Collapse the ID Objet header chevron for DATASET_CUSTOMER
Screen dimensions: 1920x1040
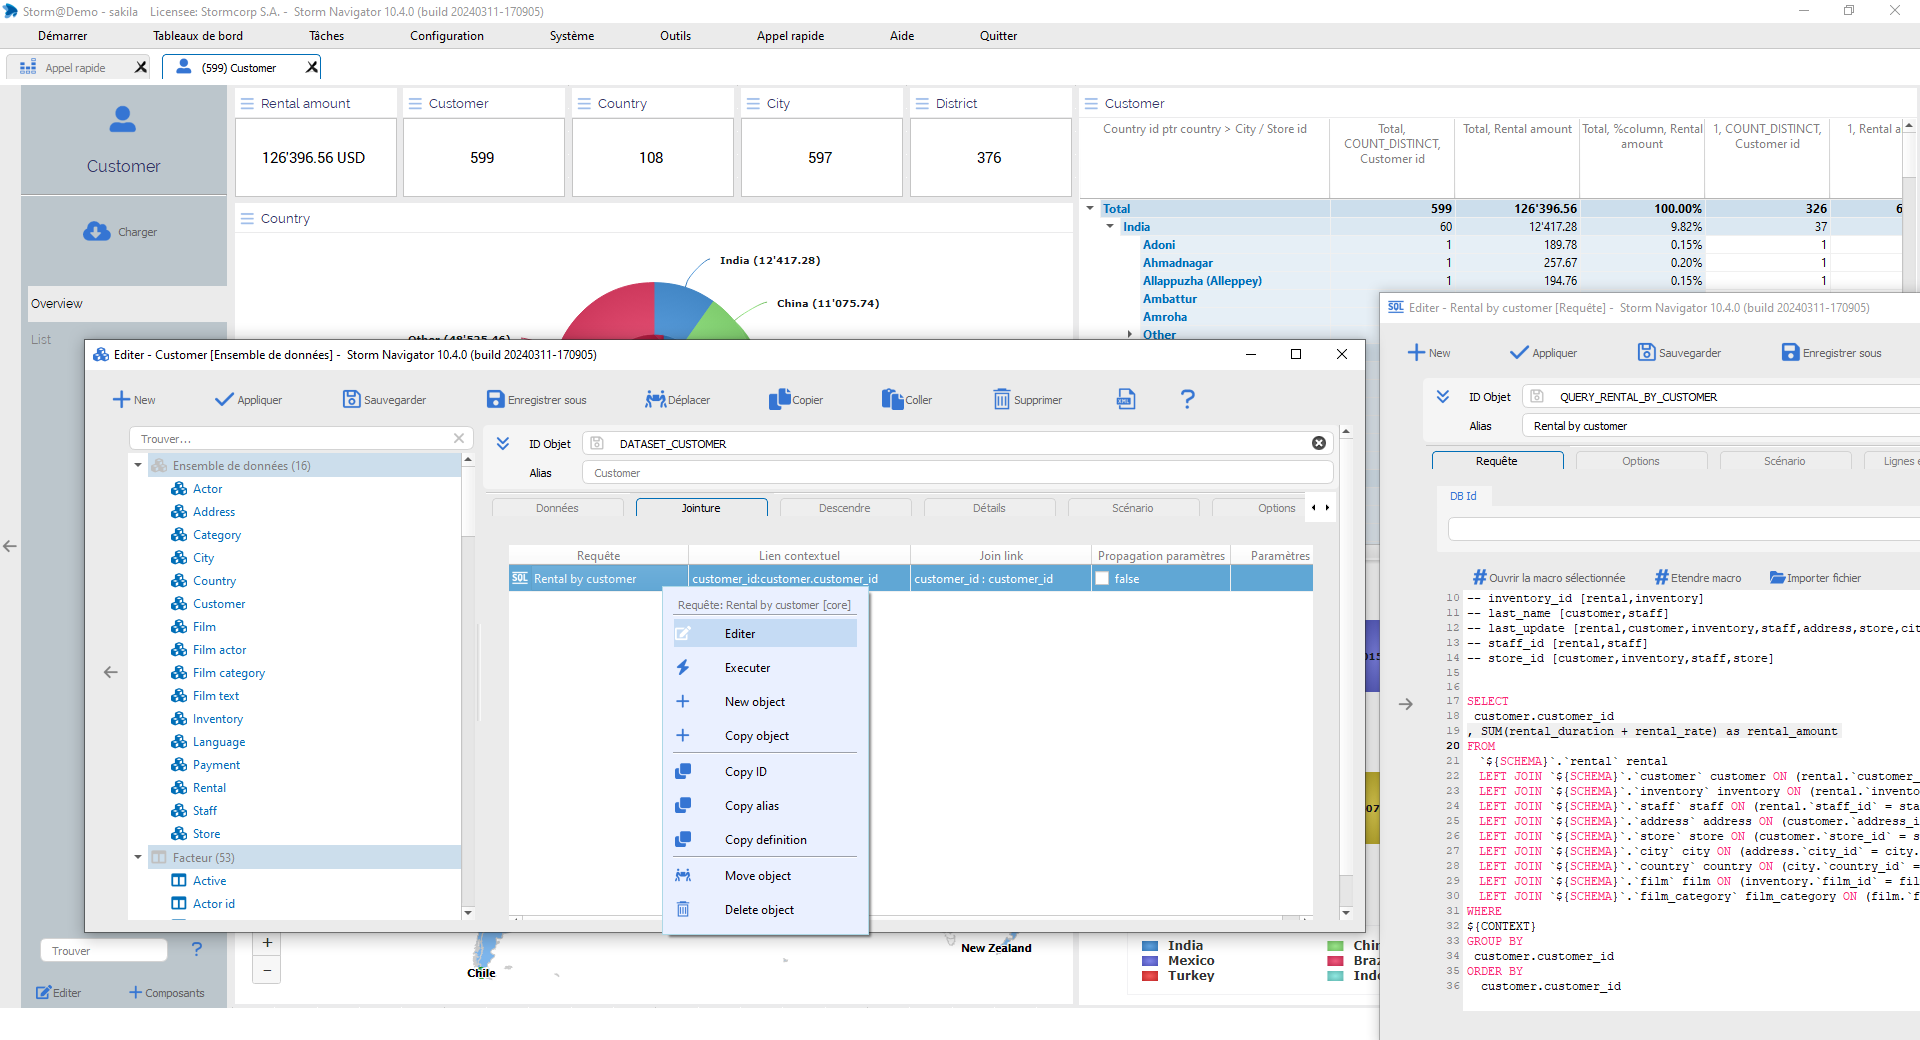coord(503,443)
